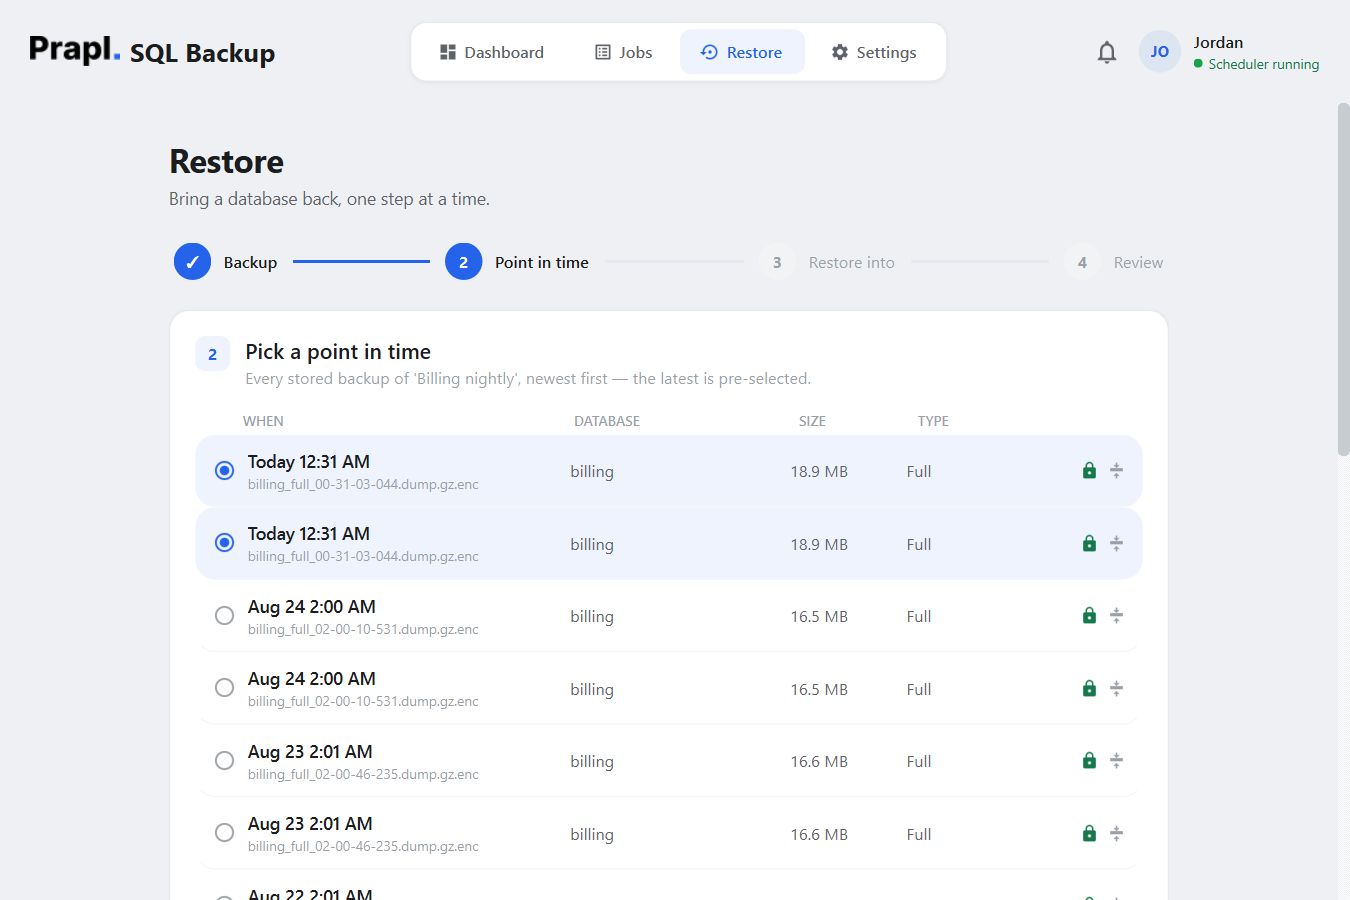Click the completed Backup step checkmark
The image size is (1350, 900).
pos(192,262)
